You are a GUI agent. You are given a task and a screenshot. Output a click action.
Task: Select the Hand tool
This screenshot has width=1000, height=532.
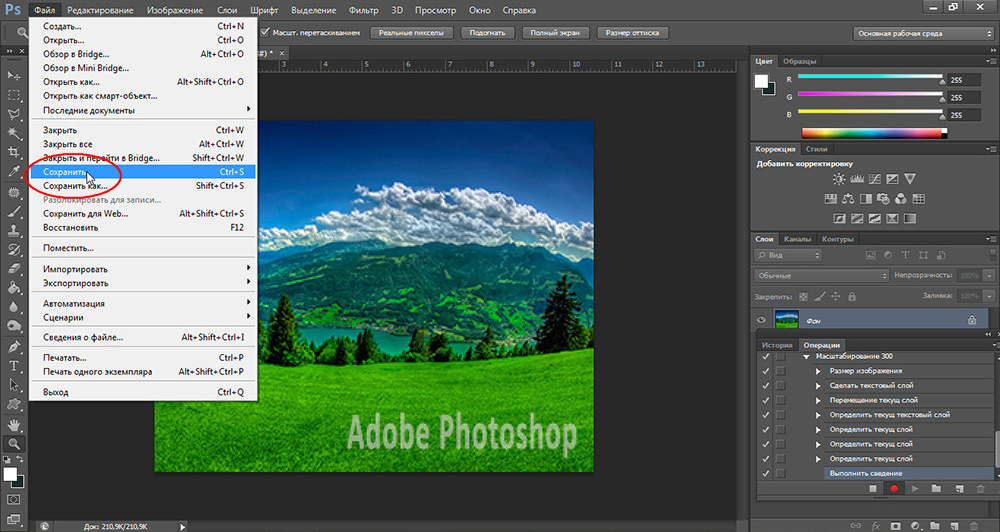tap(13, 424)
